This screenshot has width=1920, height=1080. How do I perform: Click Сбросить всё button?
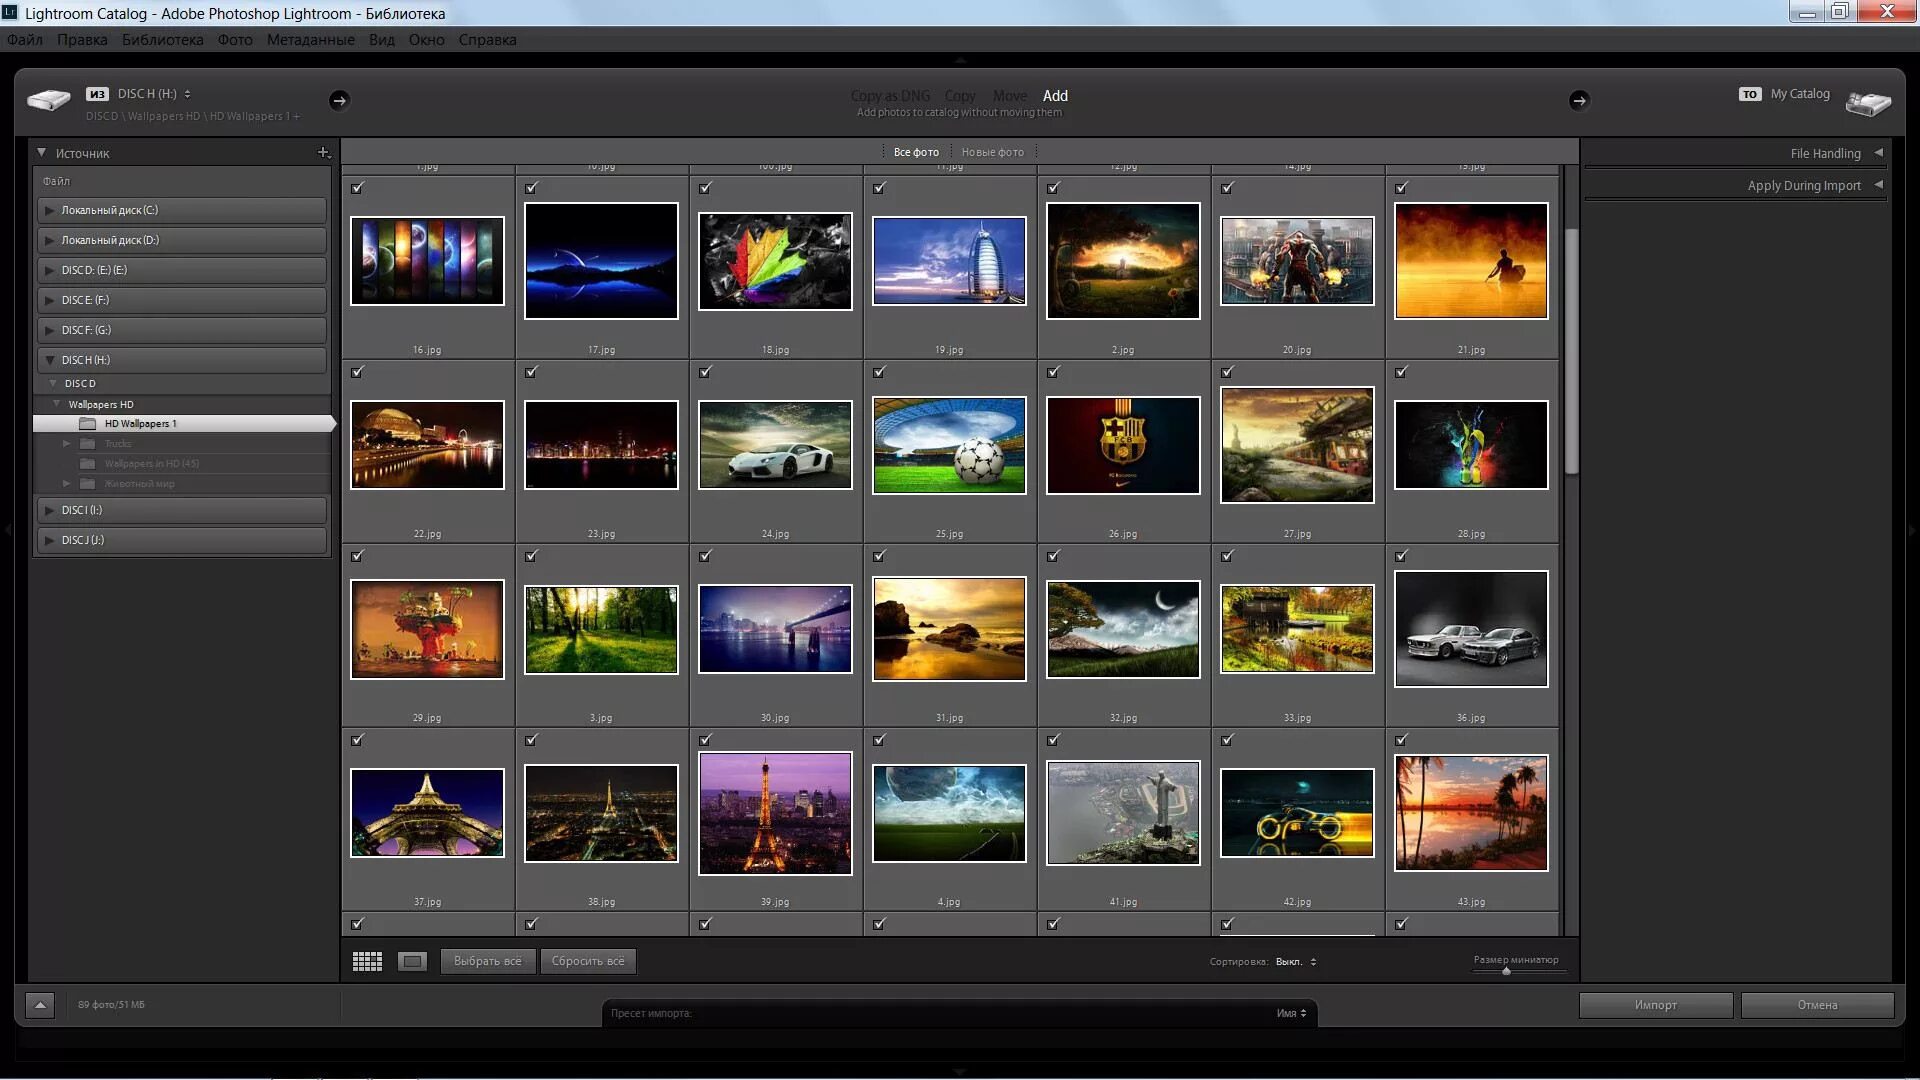click(588, 961)
